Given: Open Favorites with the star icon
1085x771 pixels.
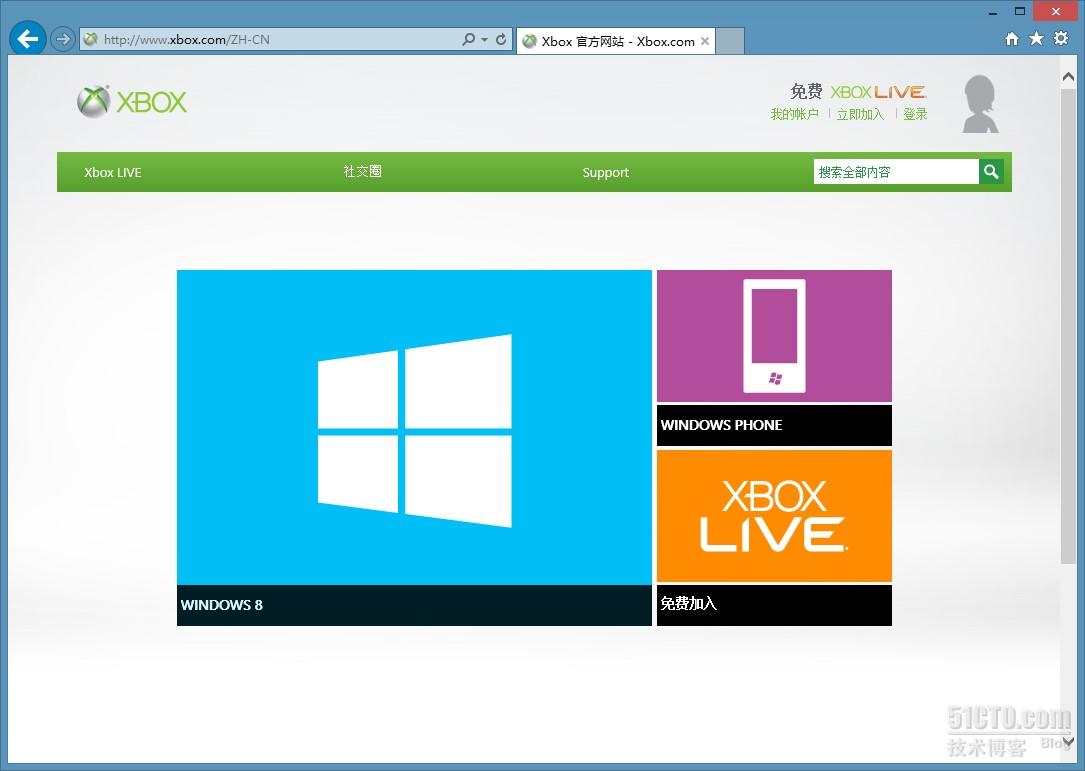Looking at the screenshot, I should [x=1036, y=39].
